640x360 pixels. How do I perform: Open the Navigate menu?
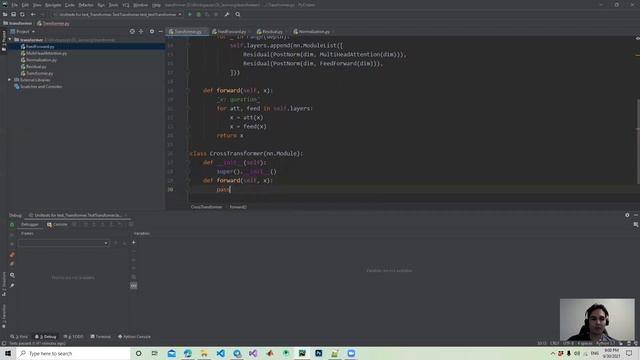click(x=53, y=5)
